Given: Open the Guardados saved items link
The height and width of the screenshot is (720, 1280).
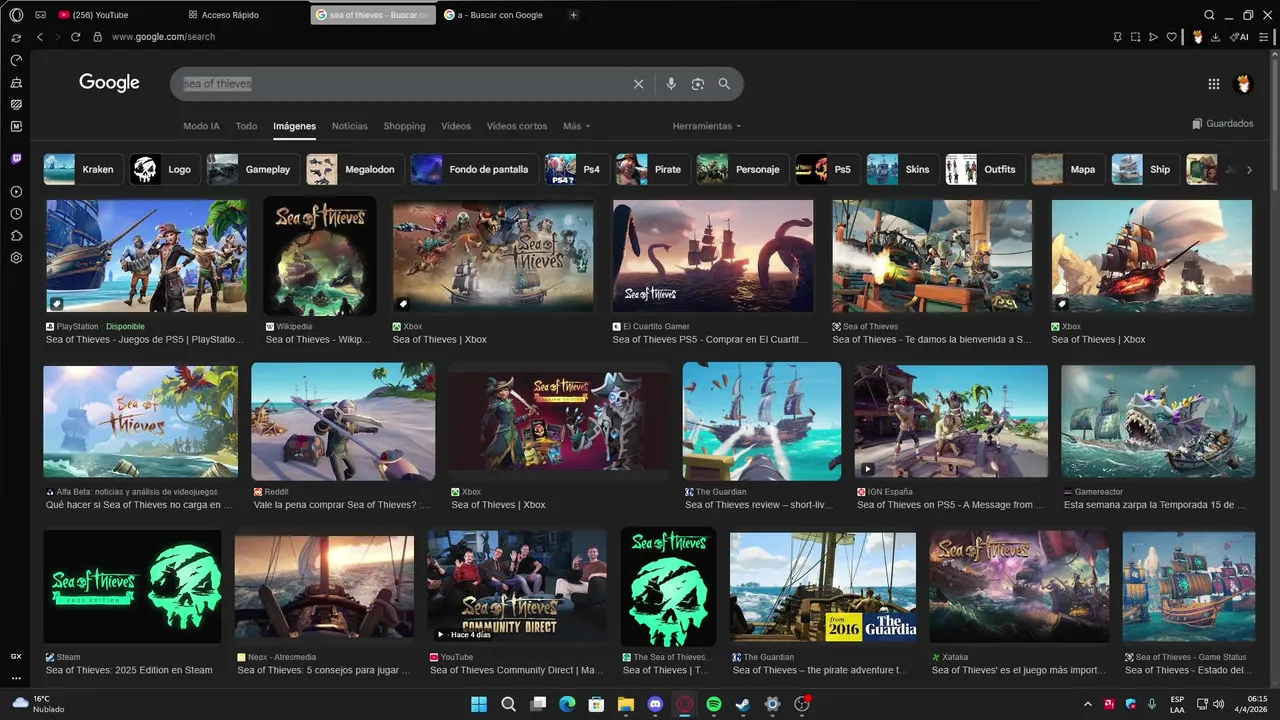Looking at the screenshot, I should [x=1222, y=124].
